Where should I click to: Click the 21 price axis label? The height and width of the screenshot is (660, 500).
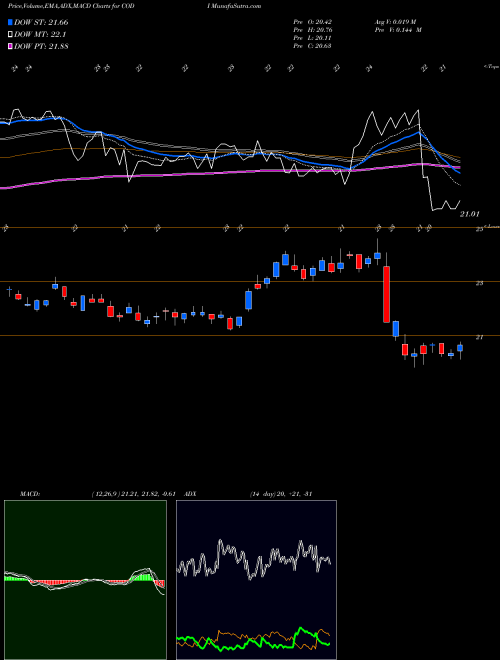tap(479, 337)
